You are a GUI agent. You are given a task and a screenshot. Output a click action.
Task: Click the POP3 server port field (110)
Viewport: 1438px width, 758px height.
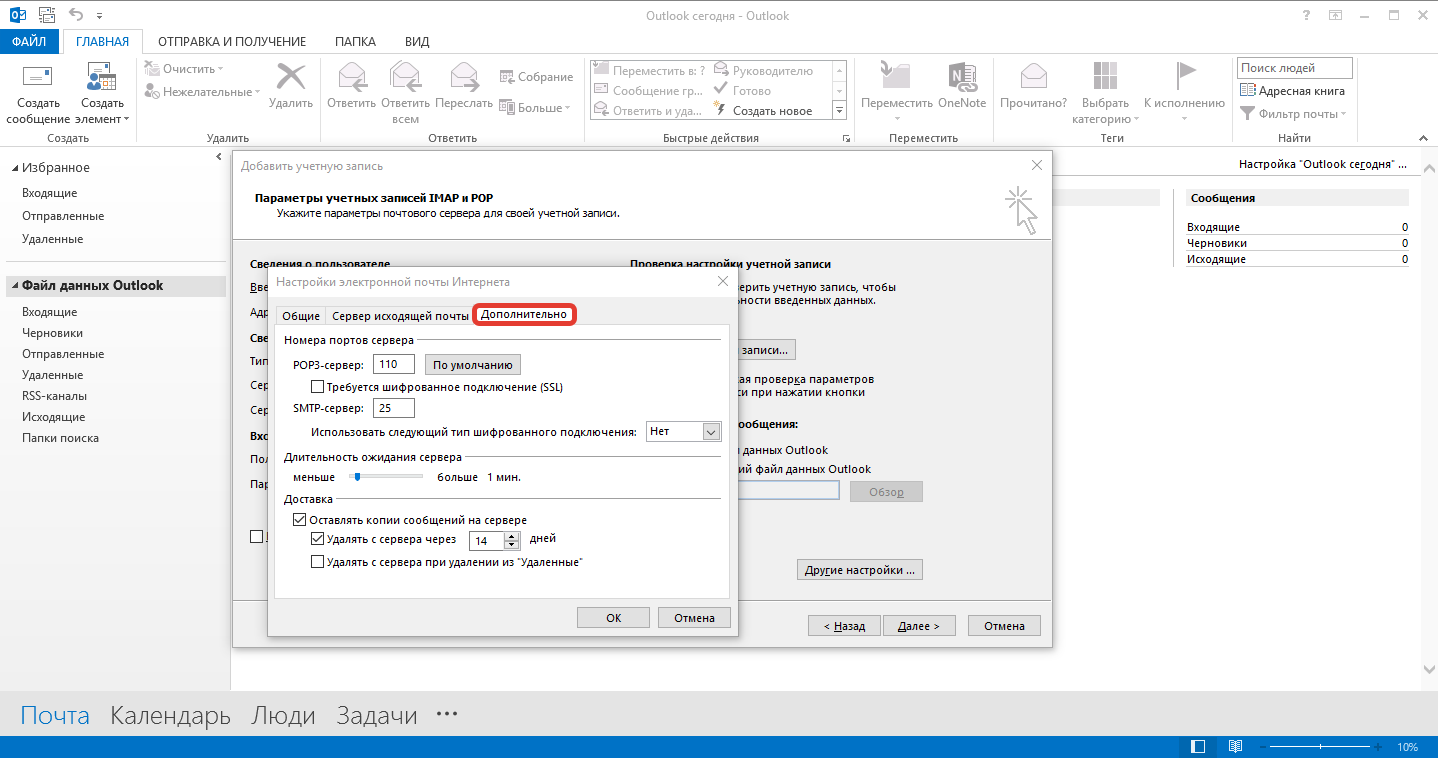pos(393,365)
